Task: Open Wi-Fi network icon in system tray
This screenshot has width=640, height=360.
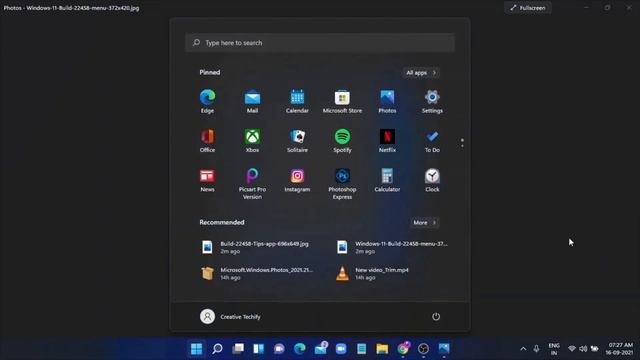Action: pos(572,349)
